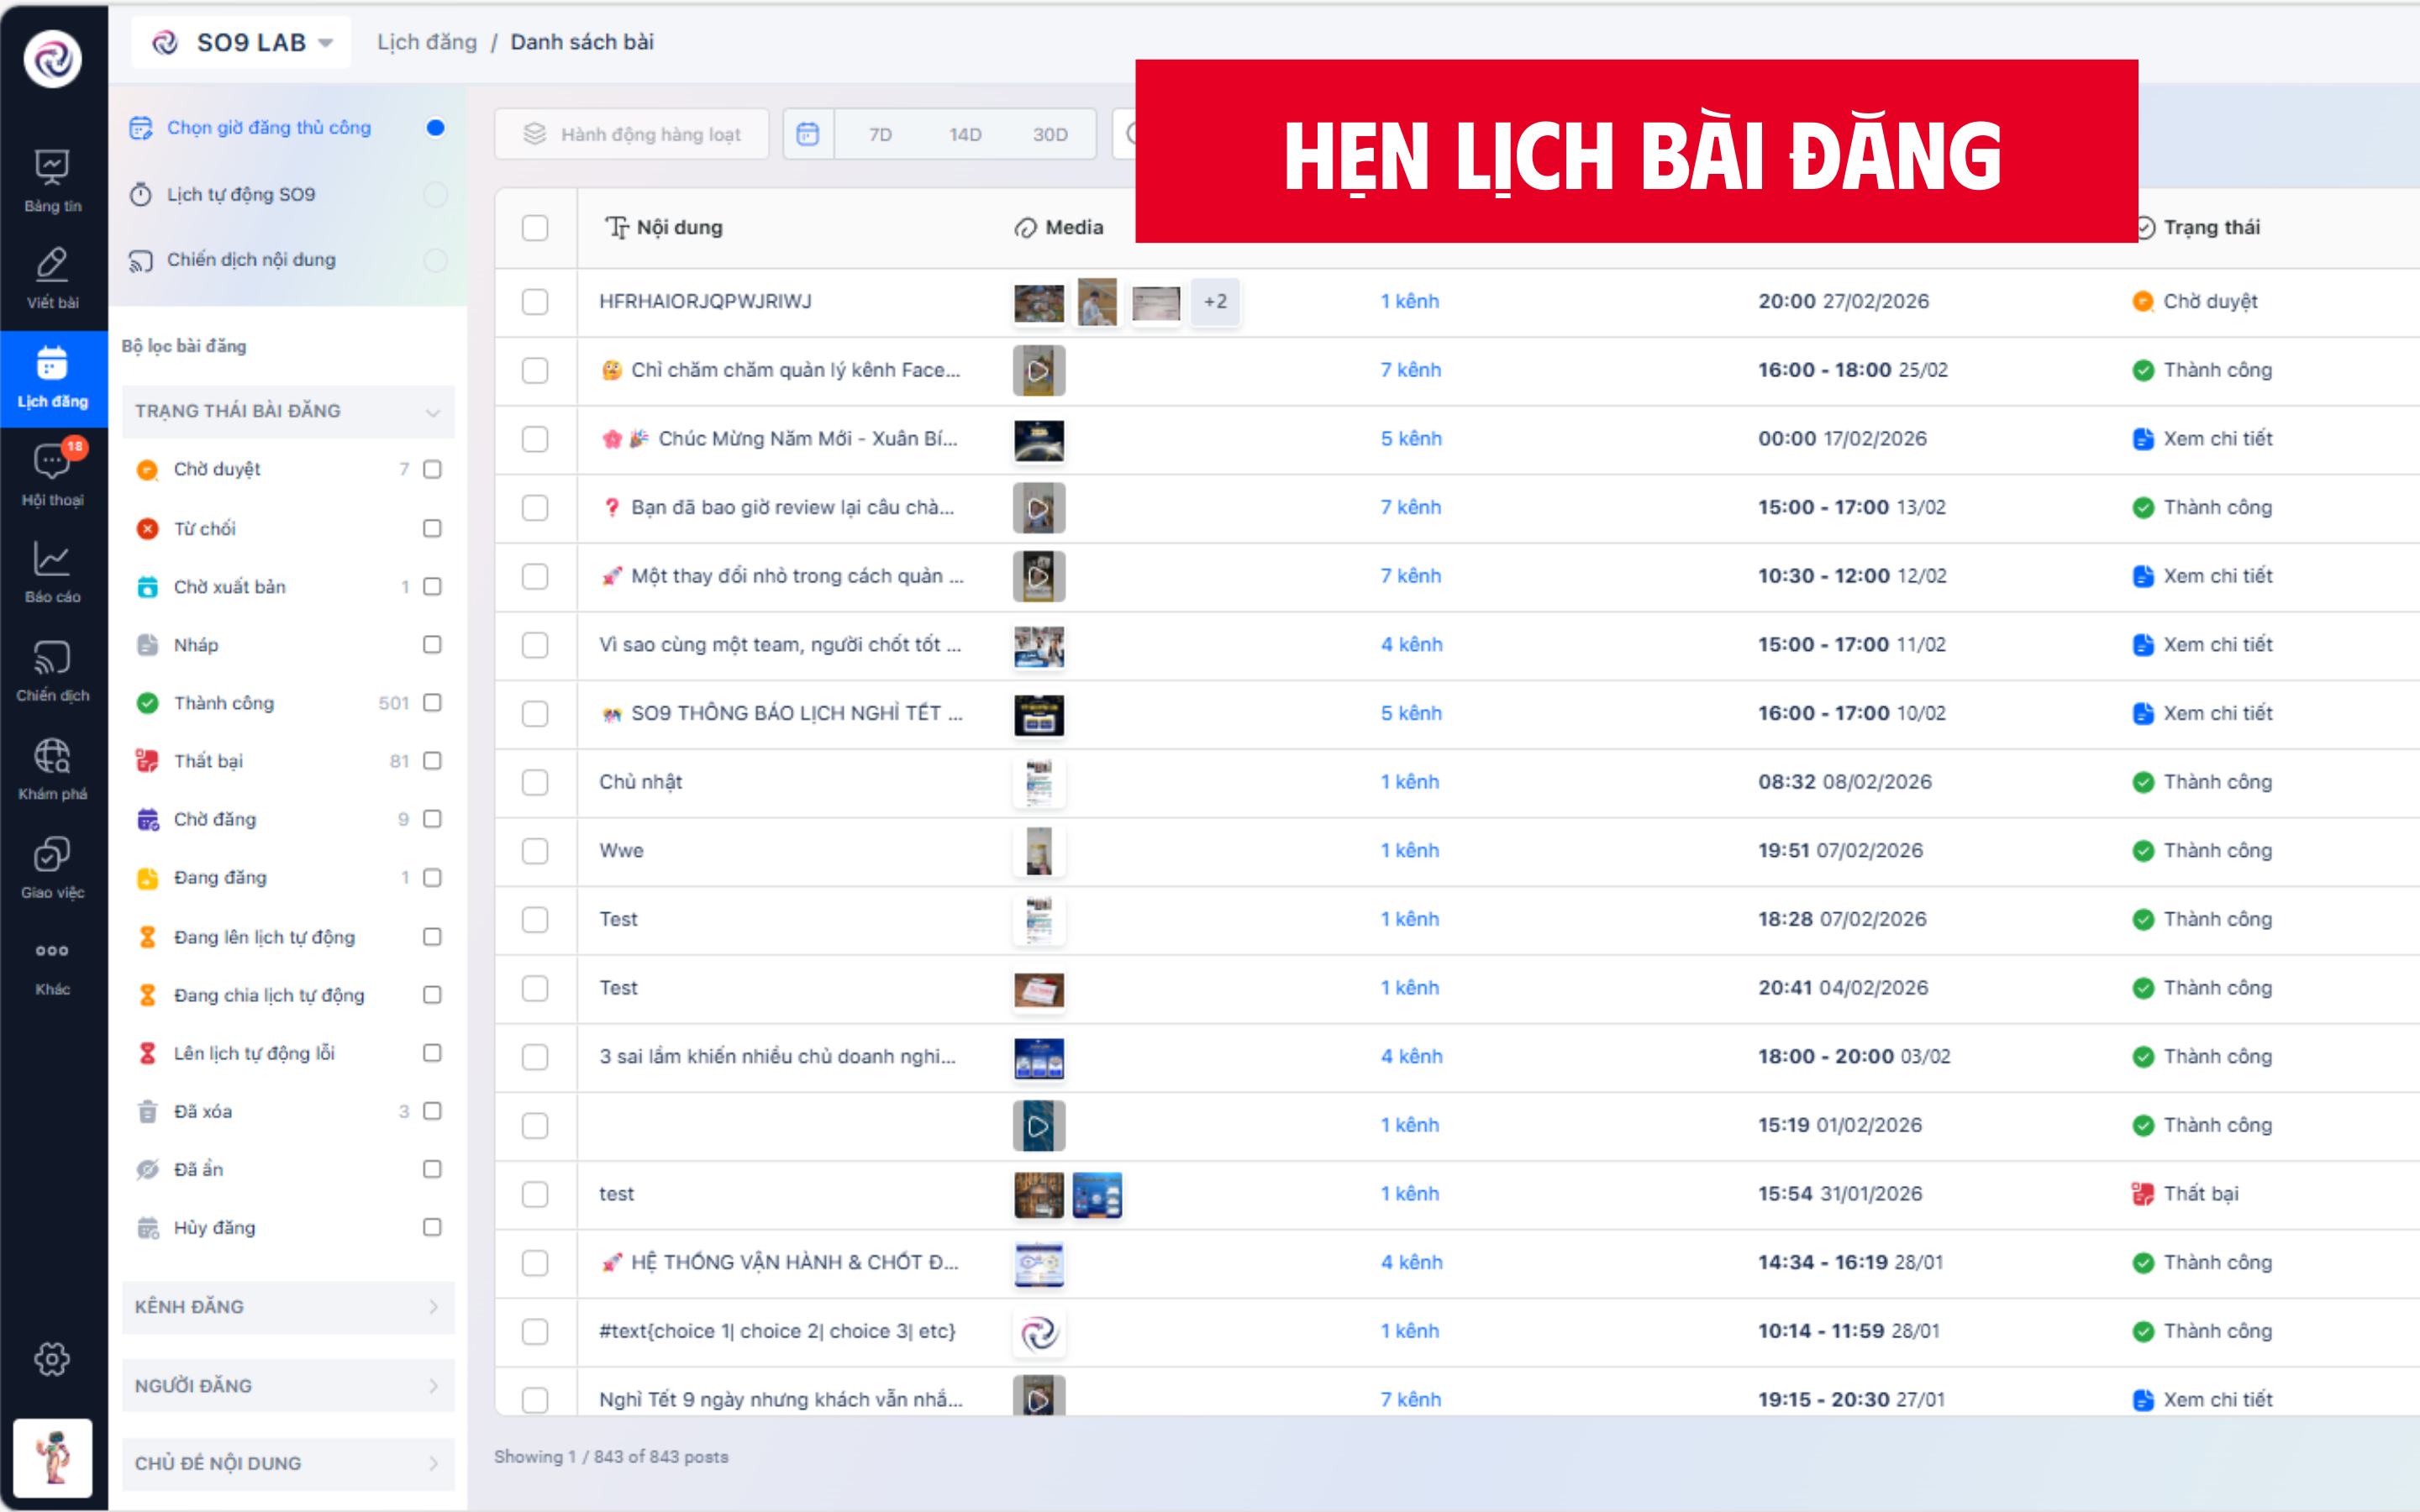Click thumbnail of the Wwe post
Screen dimensions: 2420x1512
click(x=1039, y=851)
